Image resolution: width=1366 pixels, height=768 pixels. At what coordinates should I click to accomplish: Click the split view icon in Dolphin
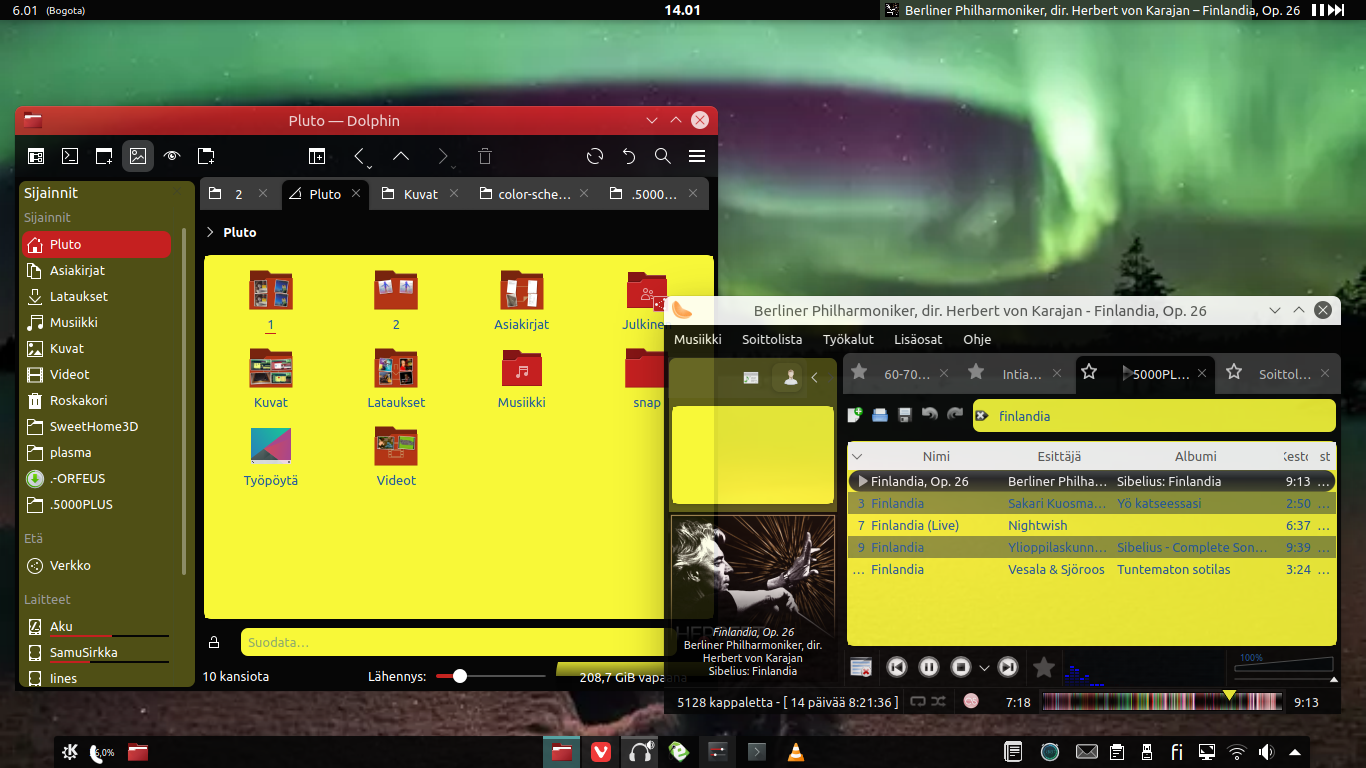(x=317, y=156)
